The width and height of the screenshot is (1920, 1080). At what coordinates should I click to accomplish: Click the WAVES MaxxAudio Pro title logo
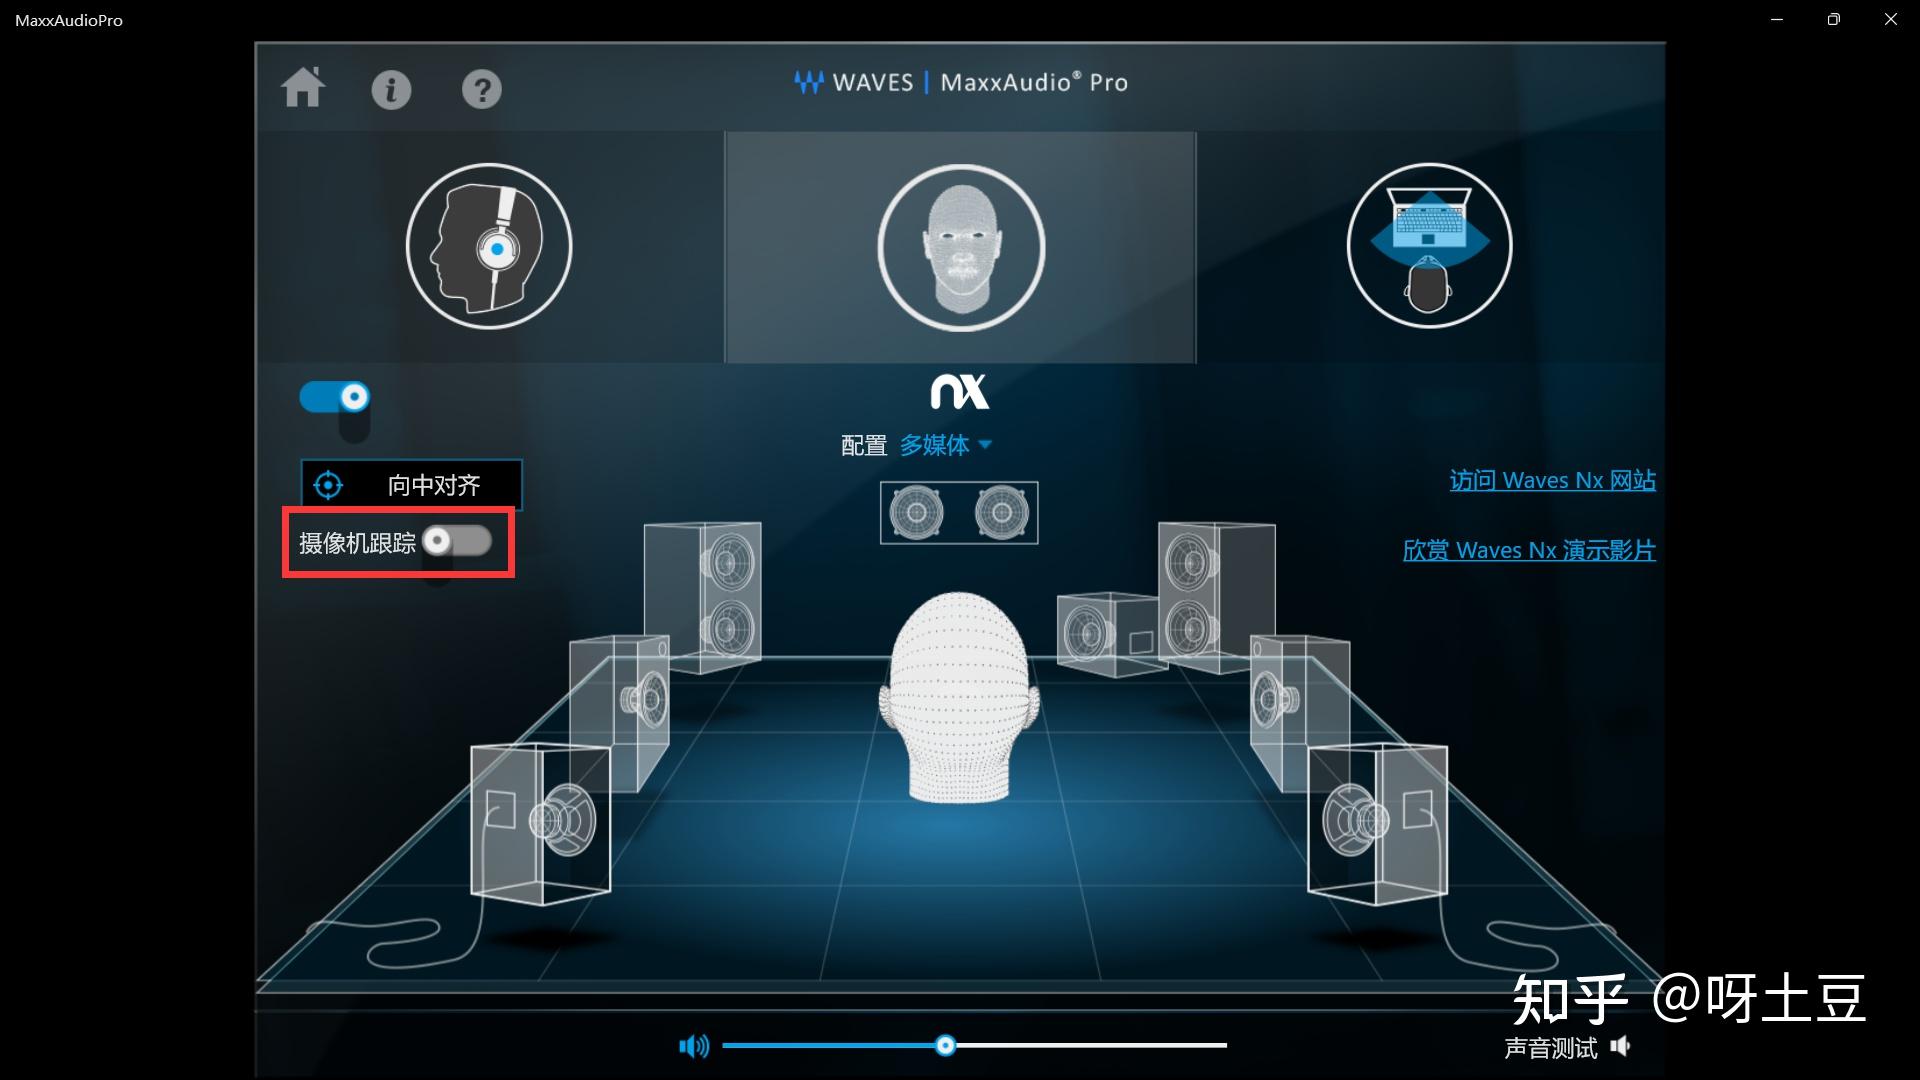click(x=960, y=82)
